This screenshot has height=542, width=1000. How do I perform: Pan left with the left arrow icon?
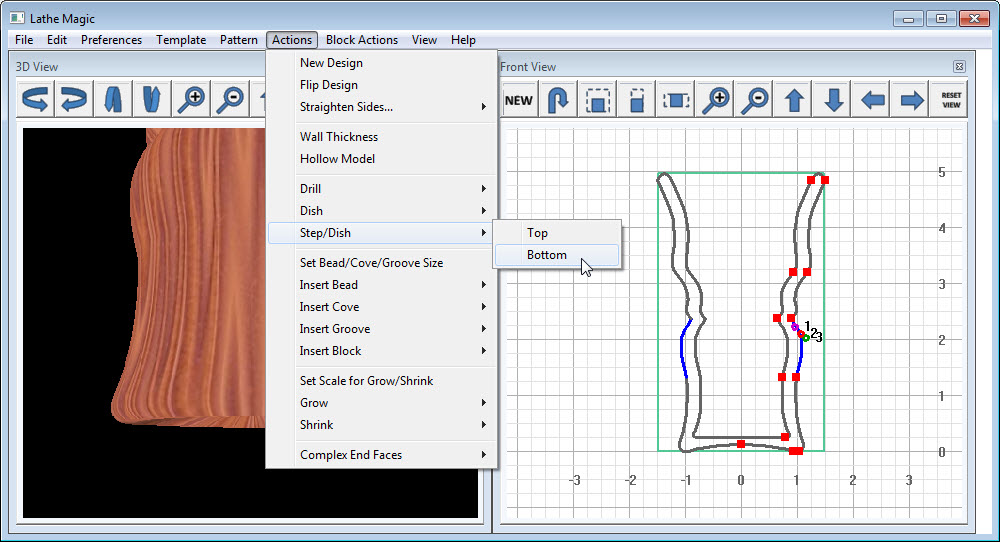(x=873, y=100)
